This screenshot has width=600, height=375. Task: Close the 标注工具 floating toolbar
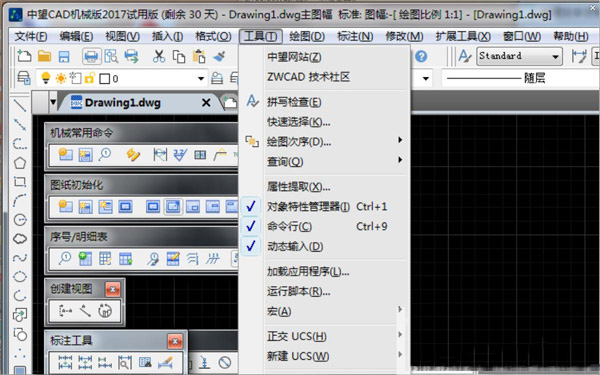(x=175, y=341)
